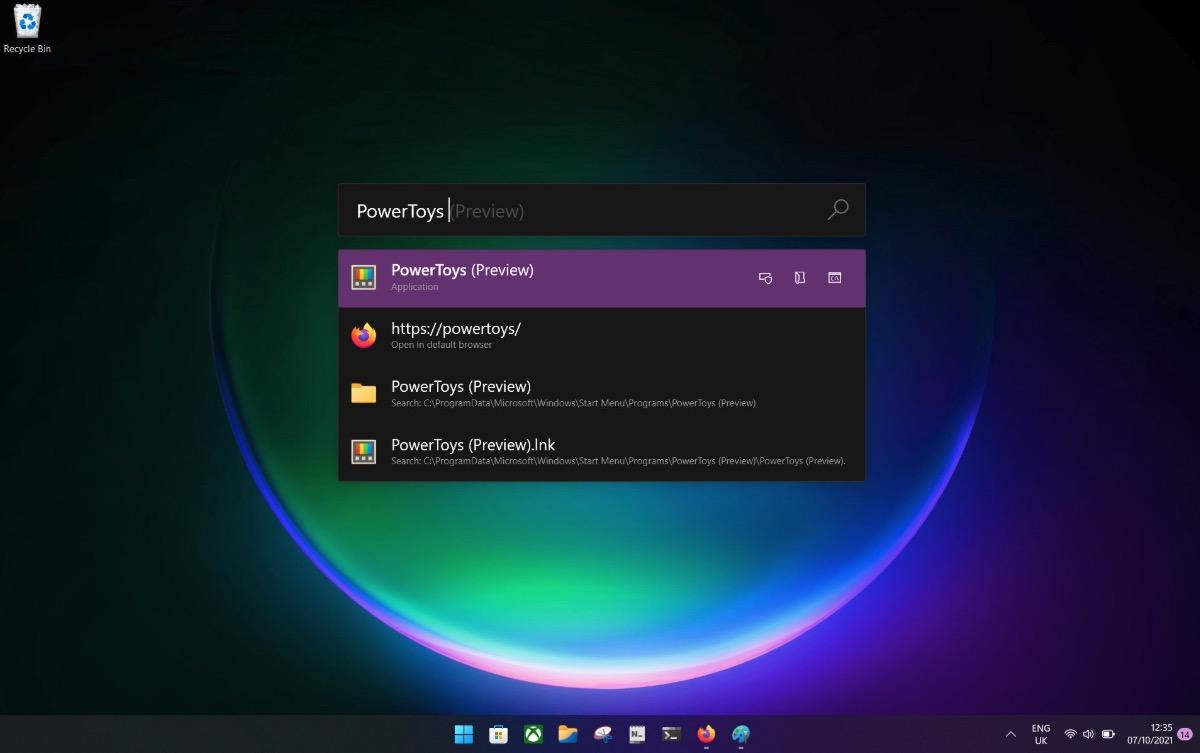Select the PowerToys (Preview) folder result

coord(601,394)
